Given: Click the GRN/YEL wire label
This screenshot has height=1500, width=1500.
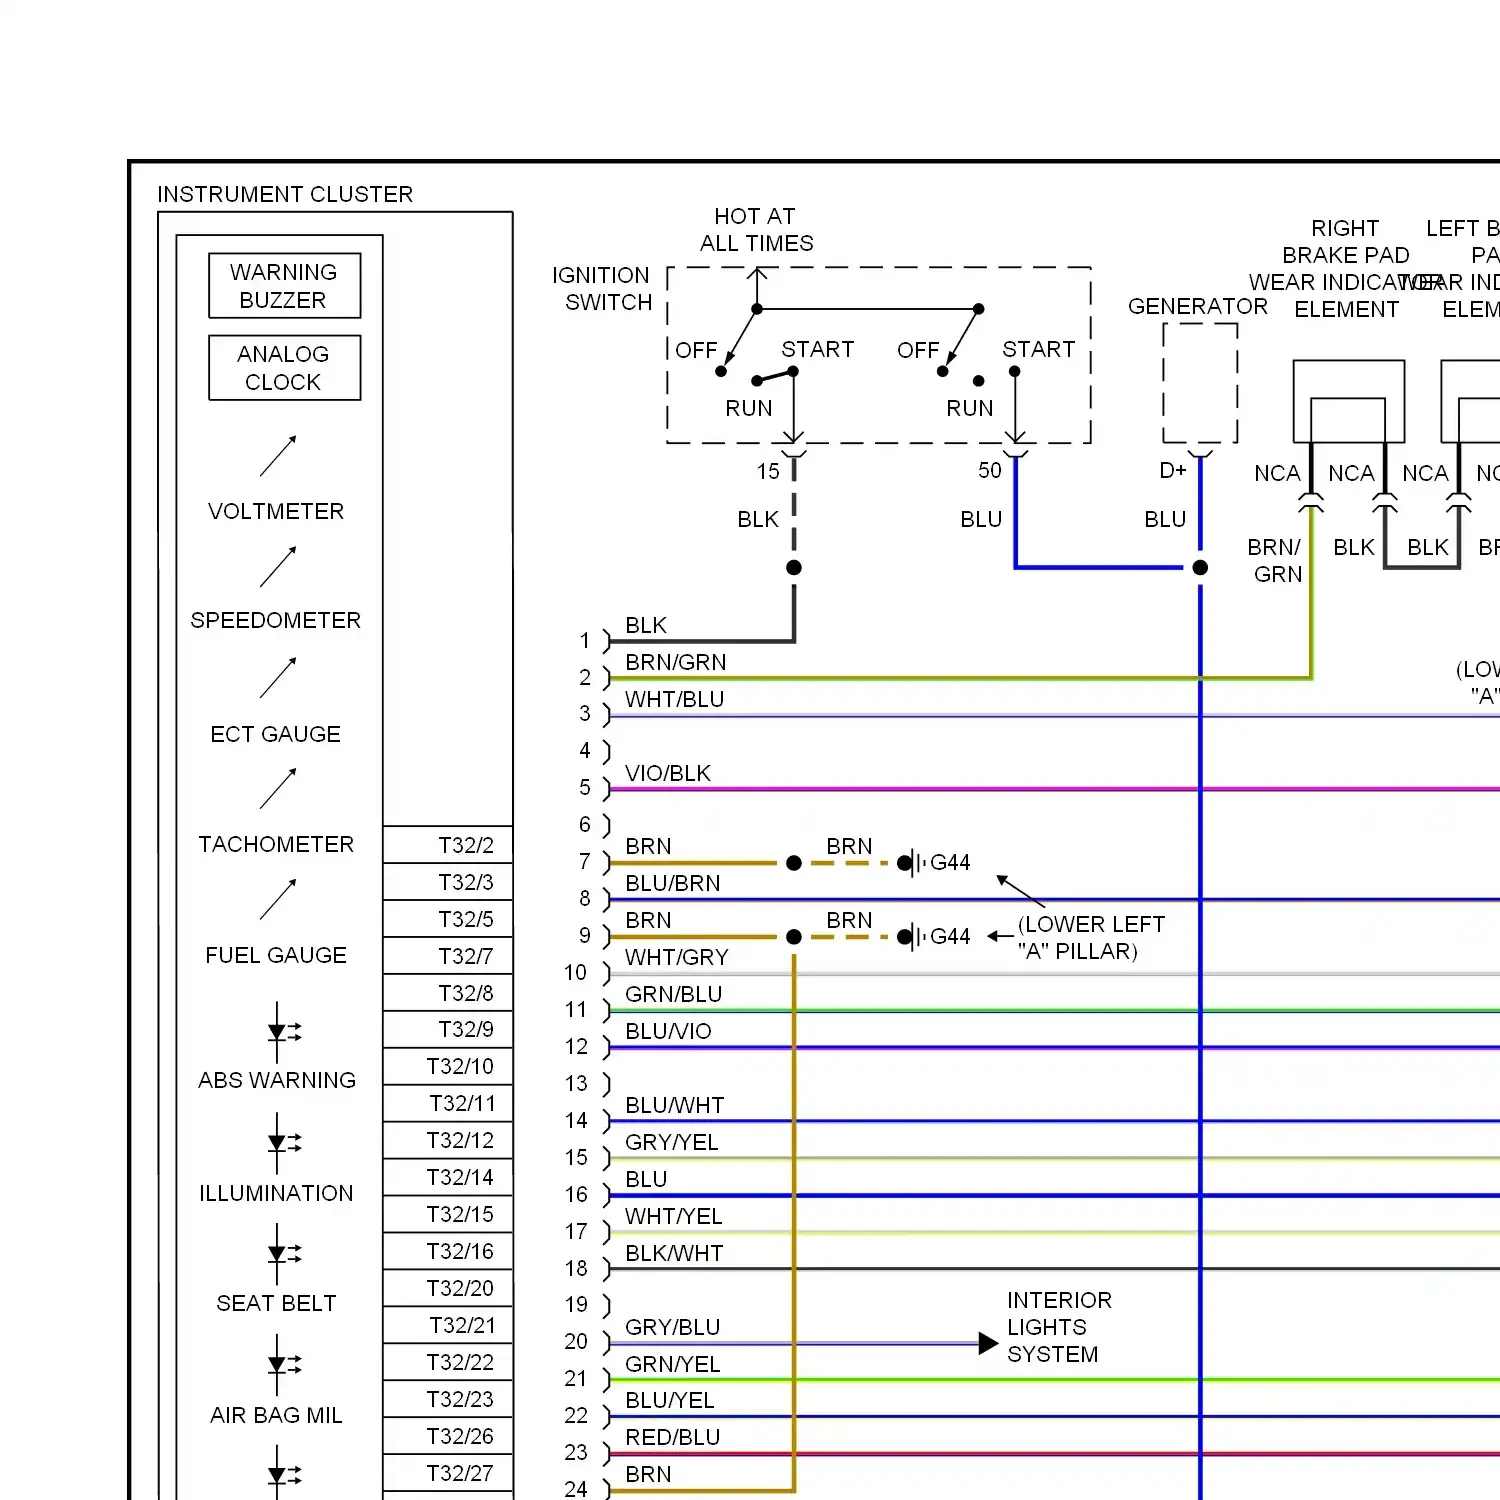Looking at the screenshot, I should tap(672, 1364).
